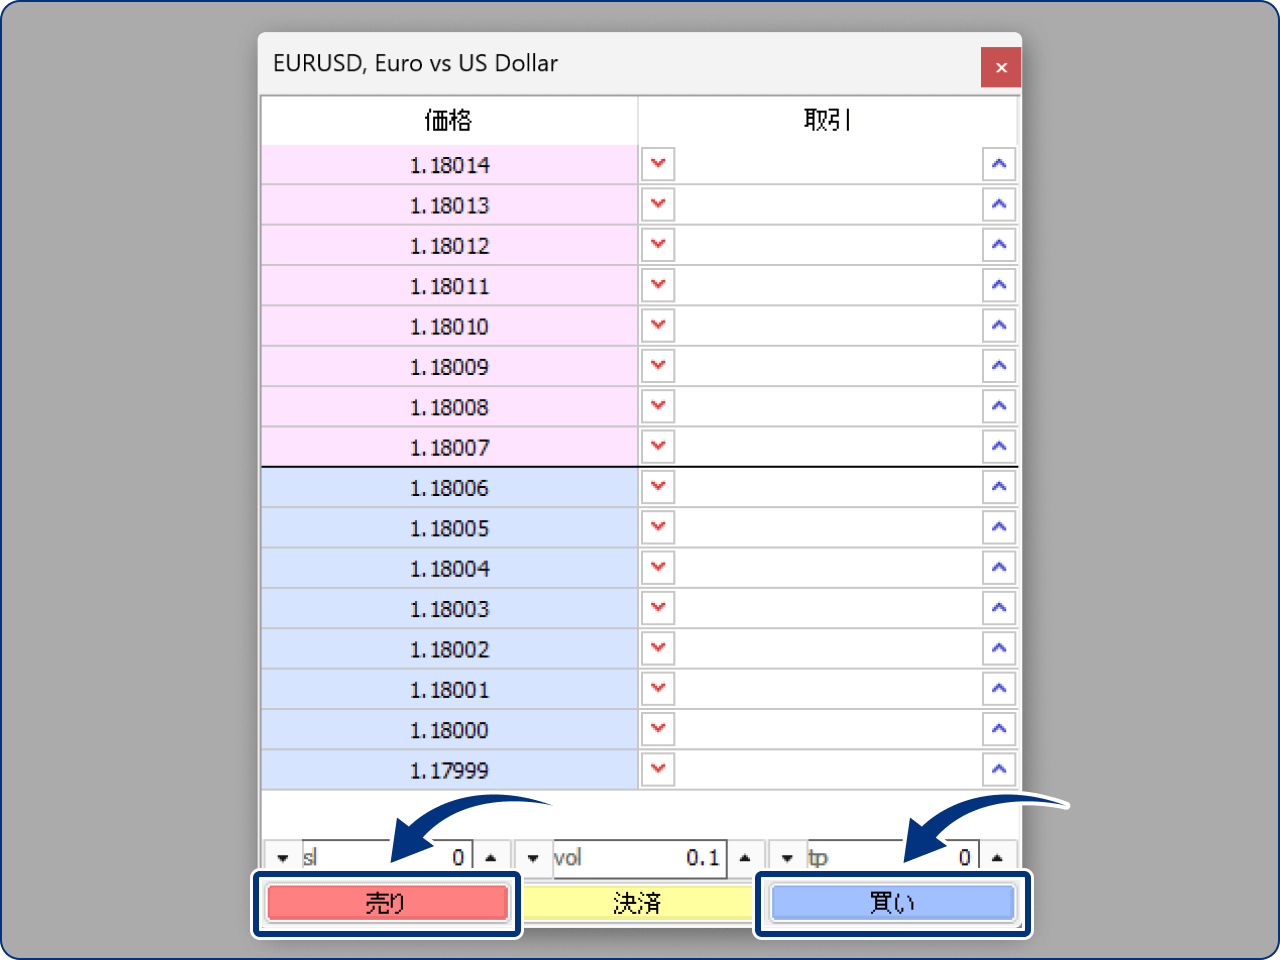This screenshot has height=960, width=1280.
Task: Decrease the vol volume value
Action: (x=533, y=858)
